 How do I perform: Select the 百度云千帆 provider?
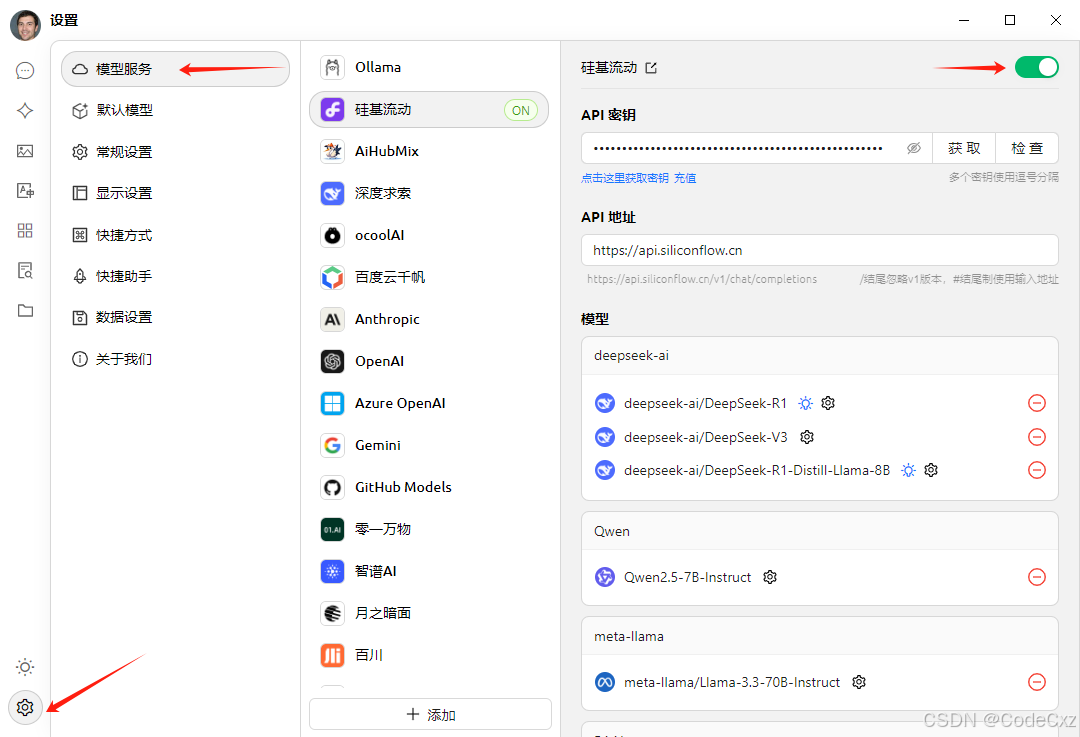429,278
